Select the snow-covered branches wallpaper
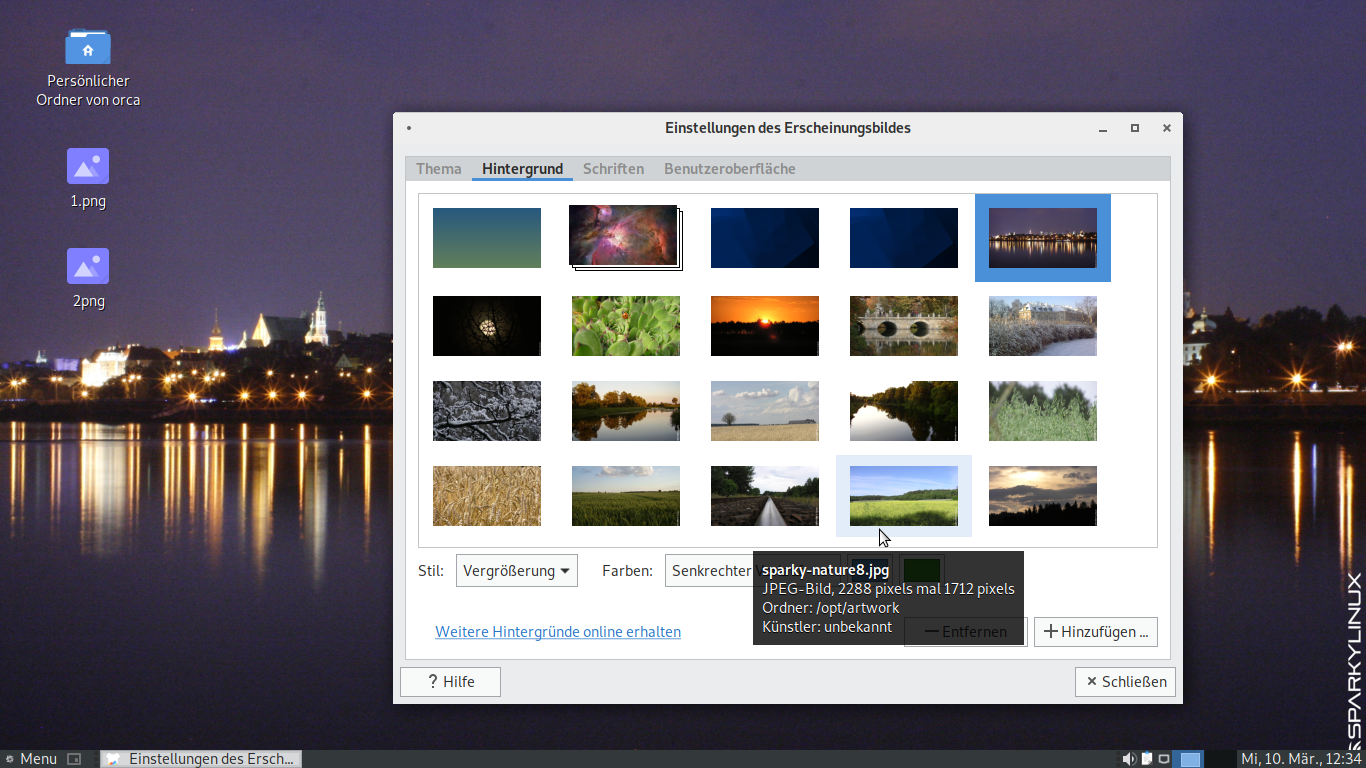The image size is (1366, 768). pyautogui.click(x=487, y=411)
